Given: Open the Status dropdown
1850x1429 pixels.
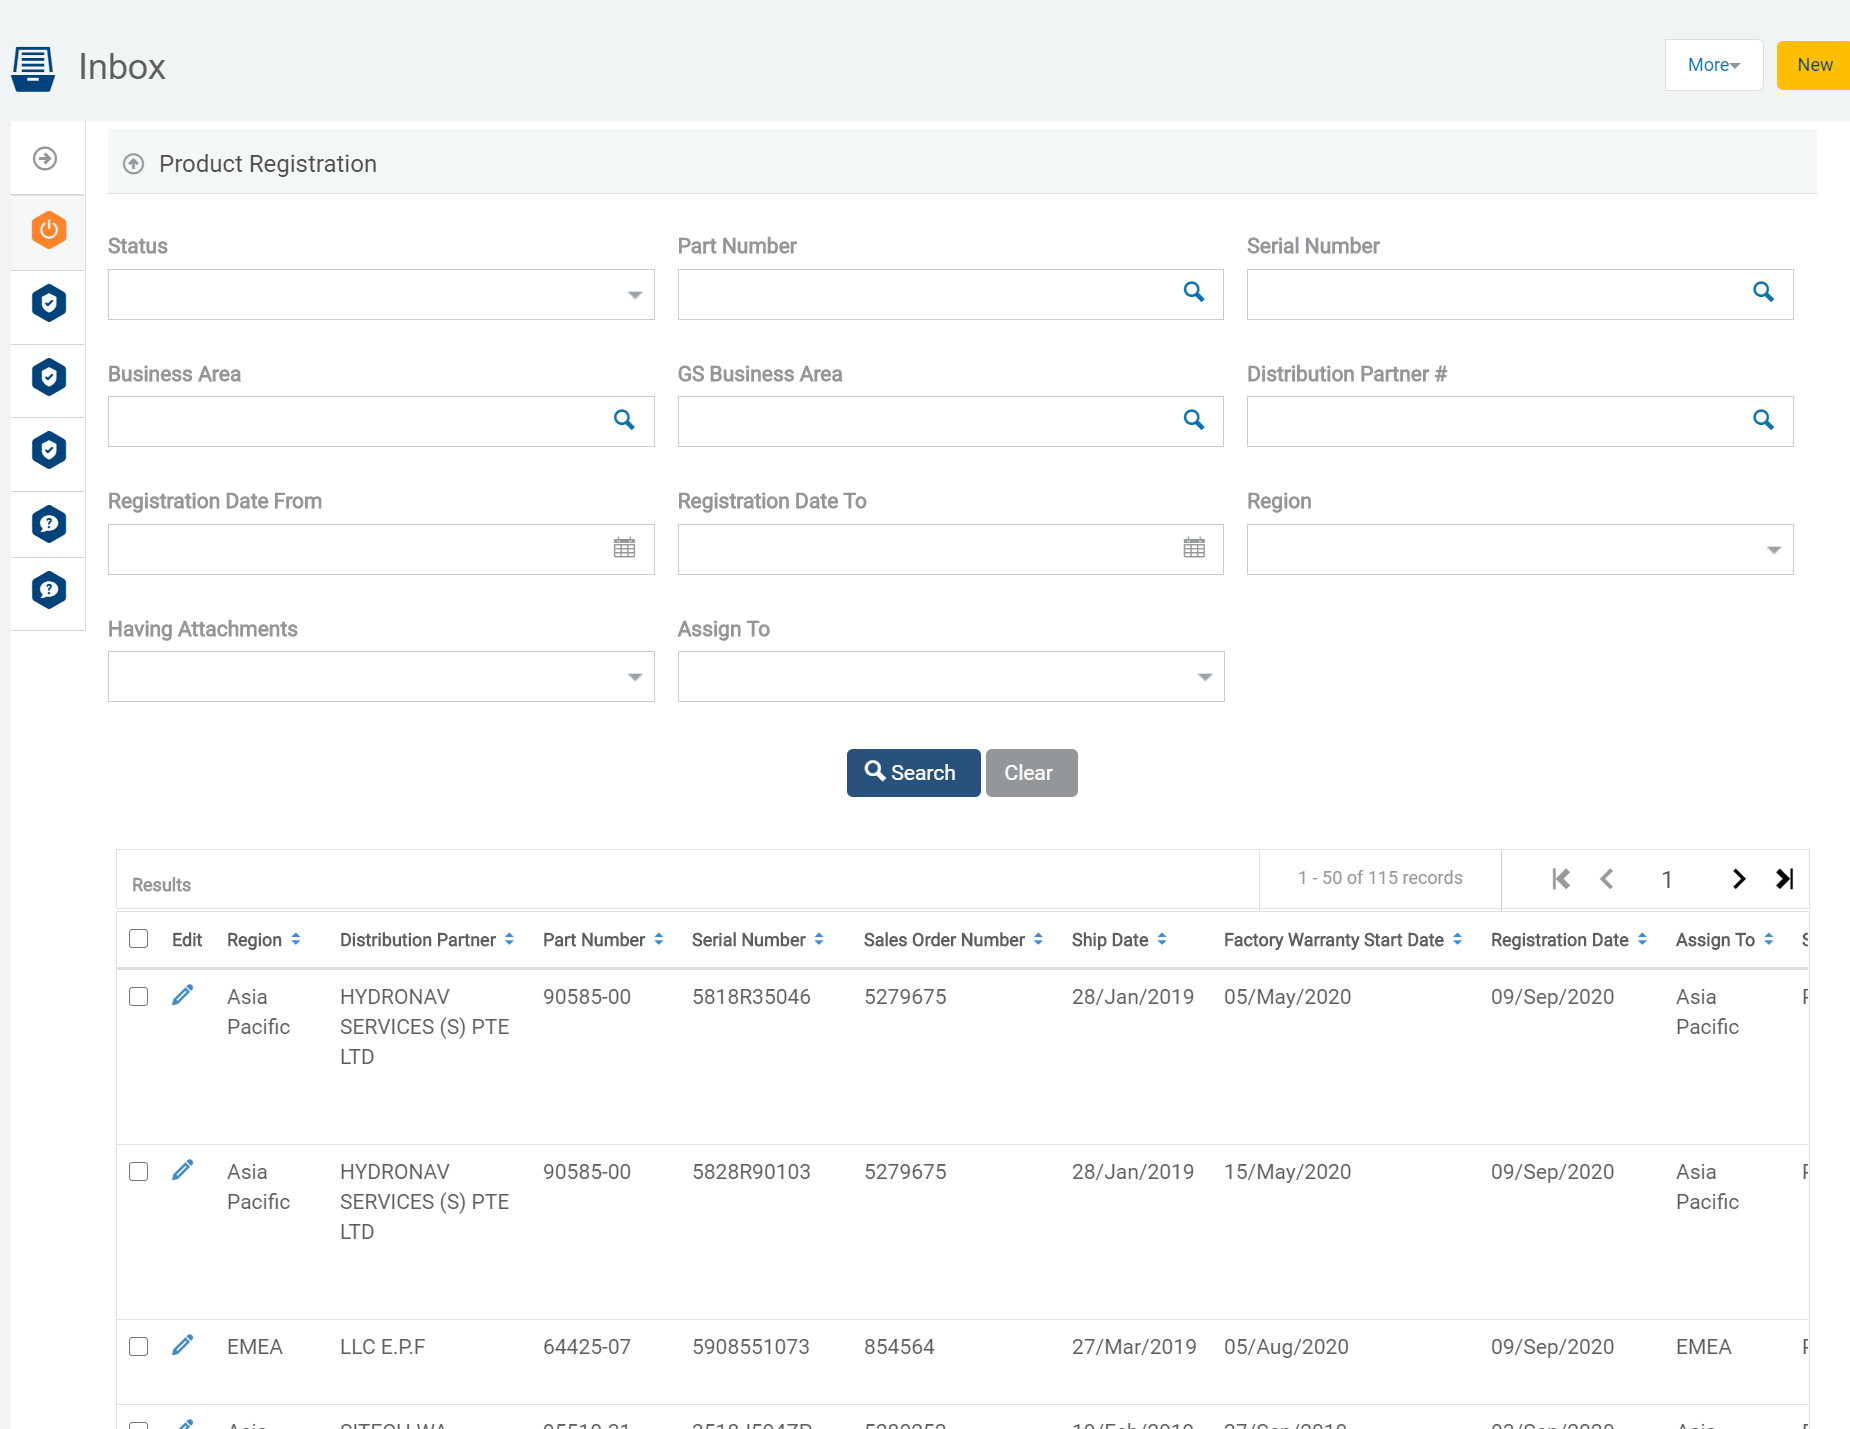Looking at the screenshot, I should 381,295.
